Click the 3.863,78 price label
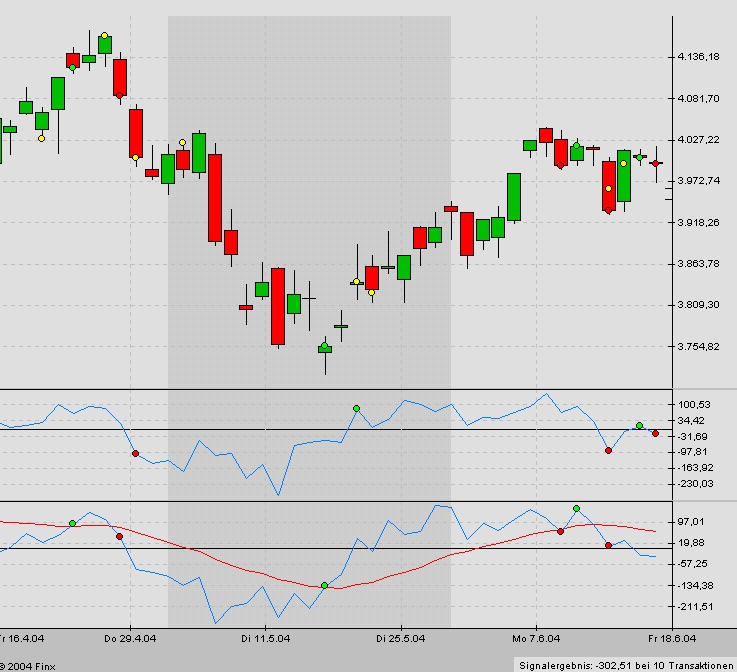This screenshot has width=737, height=672. [x=698, y=264]
